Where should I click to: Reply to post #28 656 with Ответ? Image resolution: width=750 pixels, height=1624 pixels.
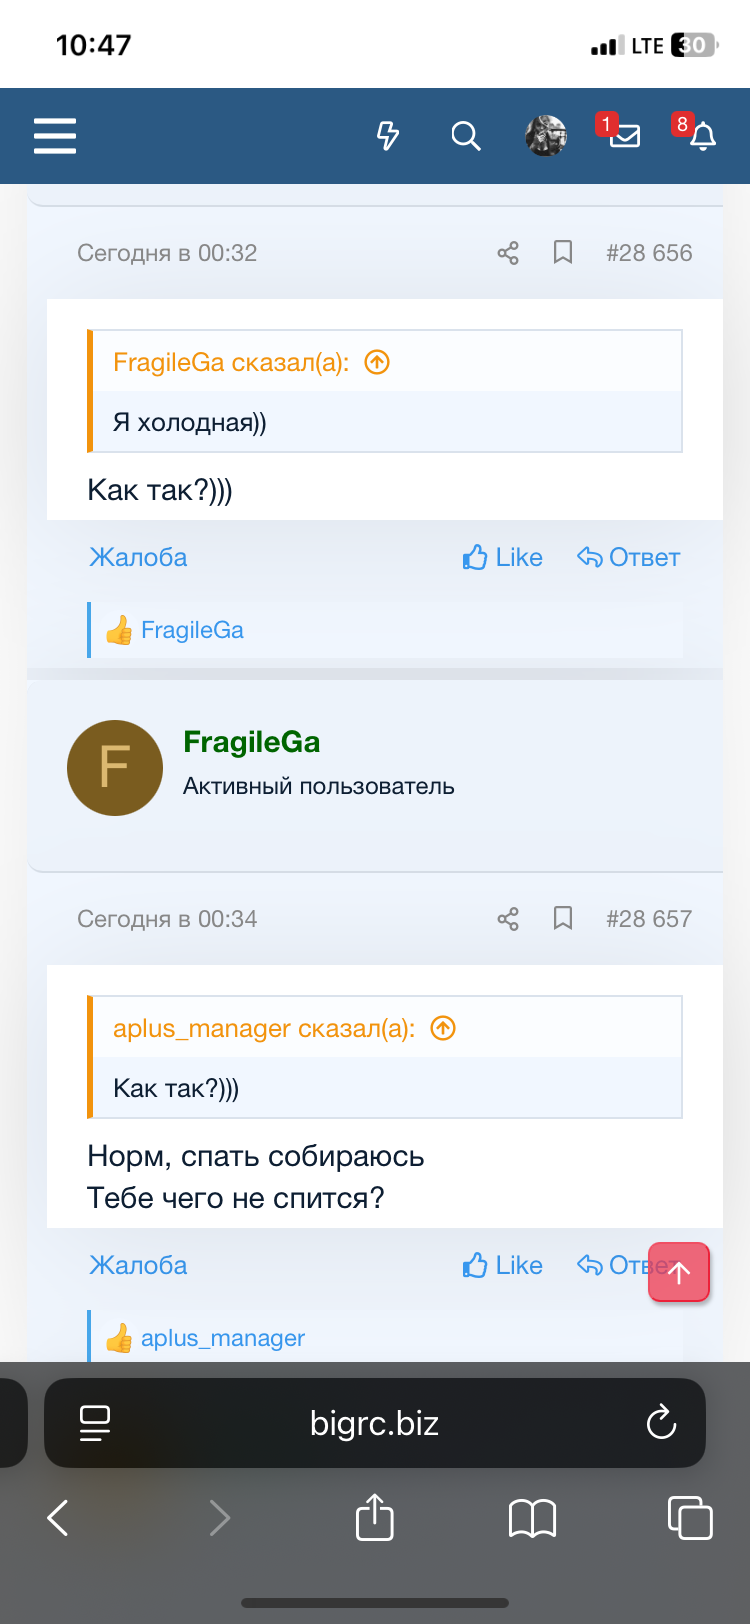(629, 557)
